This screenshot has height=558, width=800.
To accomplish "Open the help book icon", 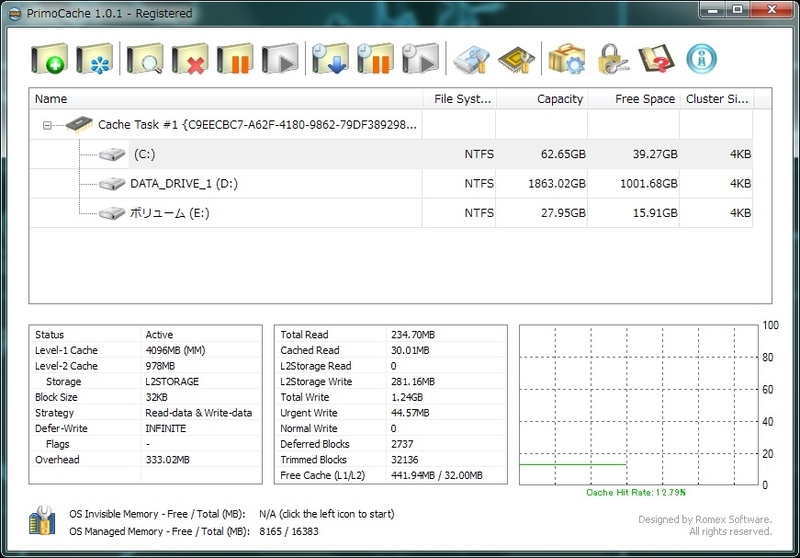I will [x=656, y=59].
